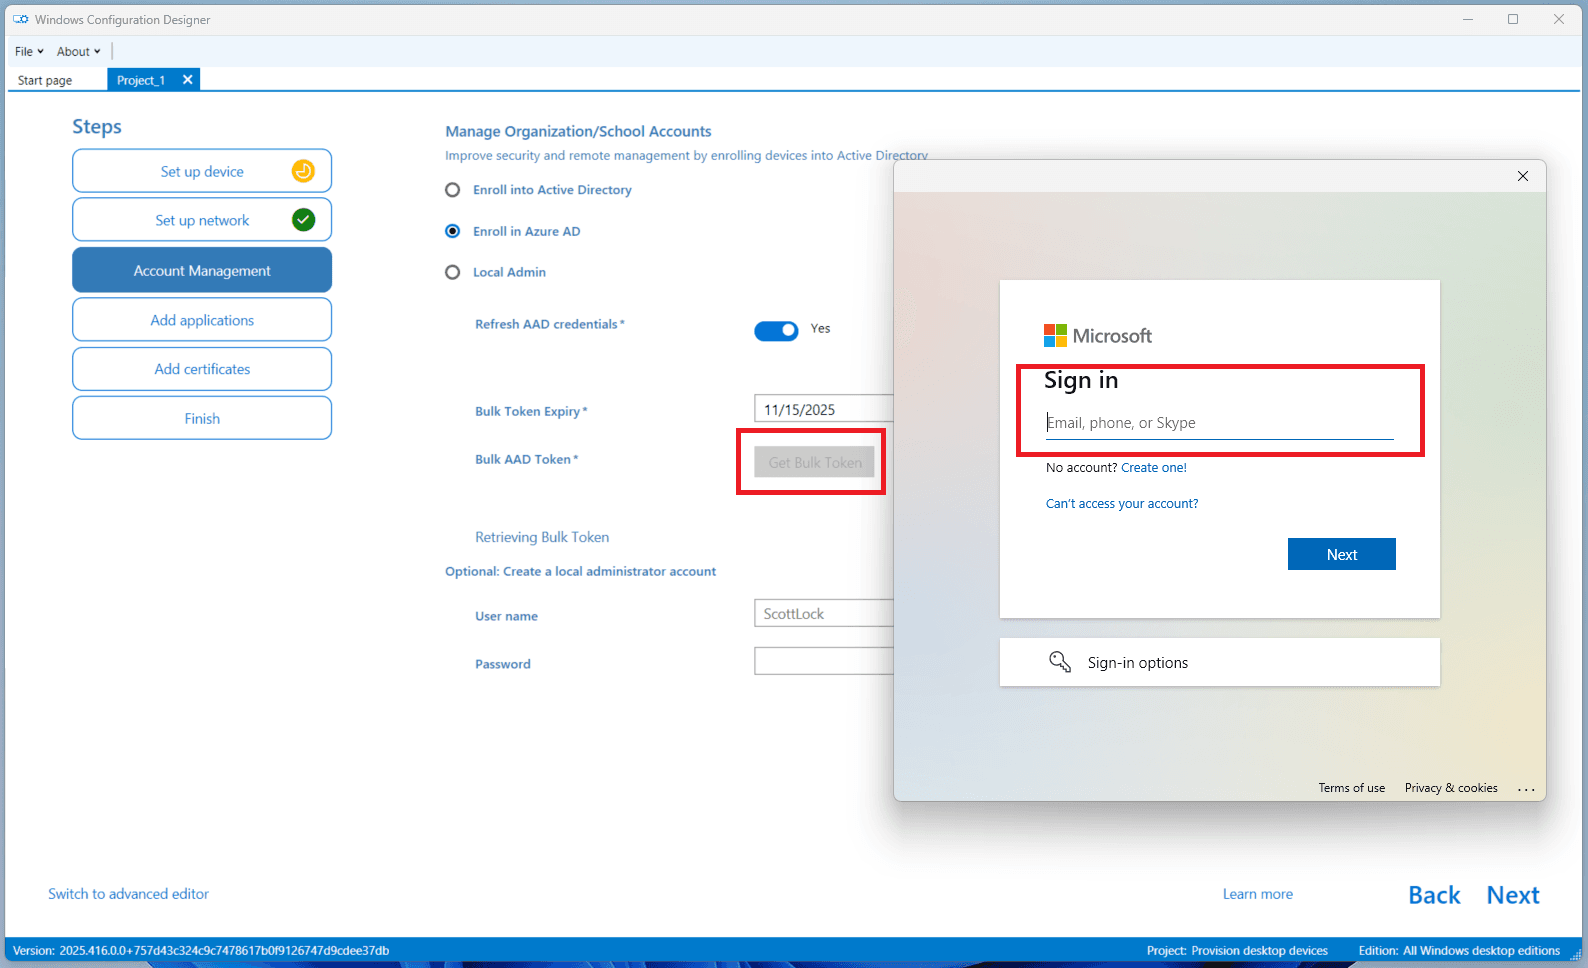Go to the Add applications step
The width and height of the screenshot is (1588, 968).
202,320
